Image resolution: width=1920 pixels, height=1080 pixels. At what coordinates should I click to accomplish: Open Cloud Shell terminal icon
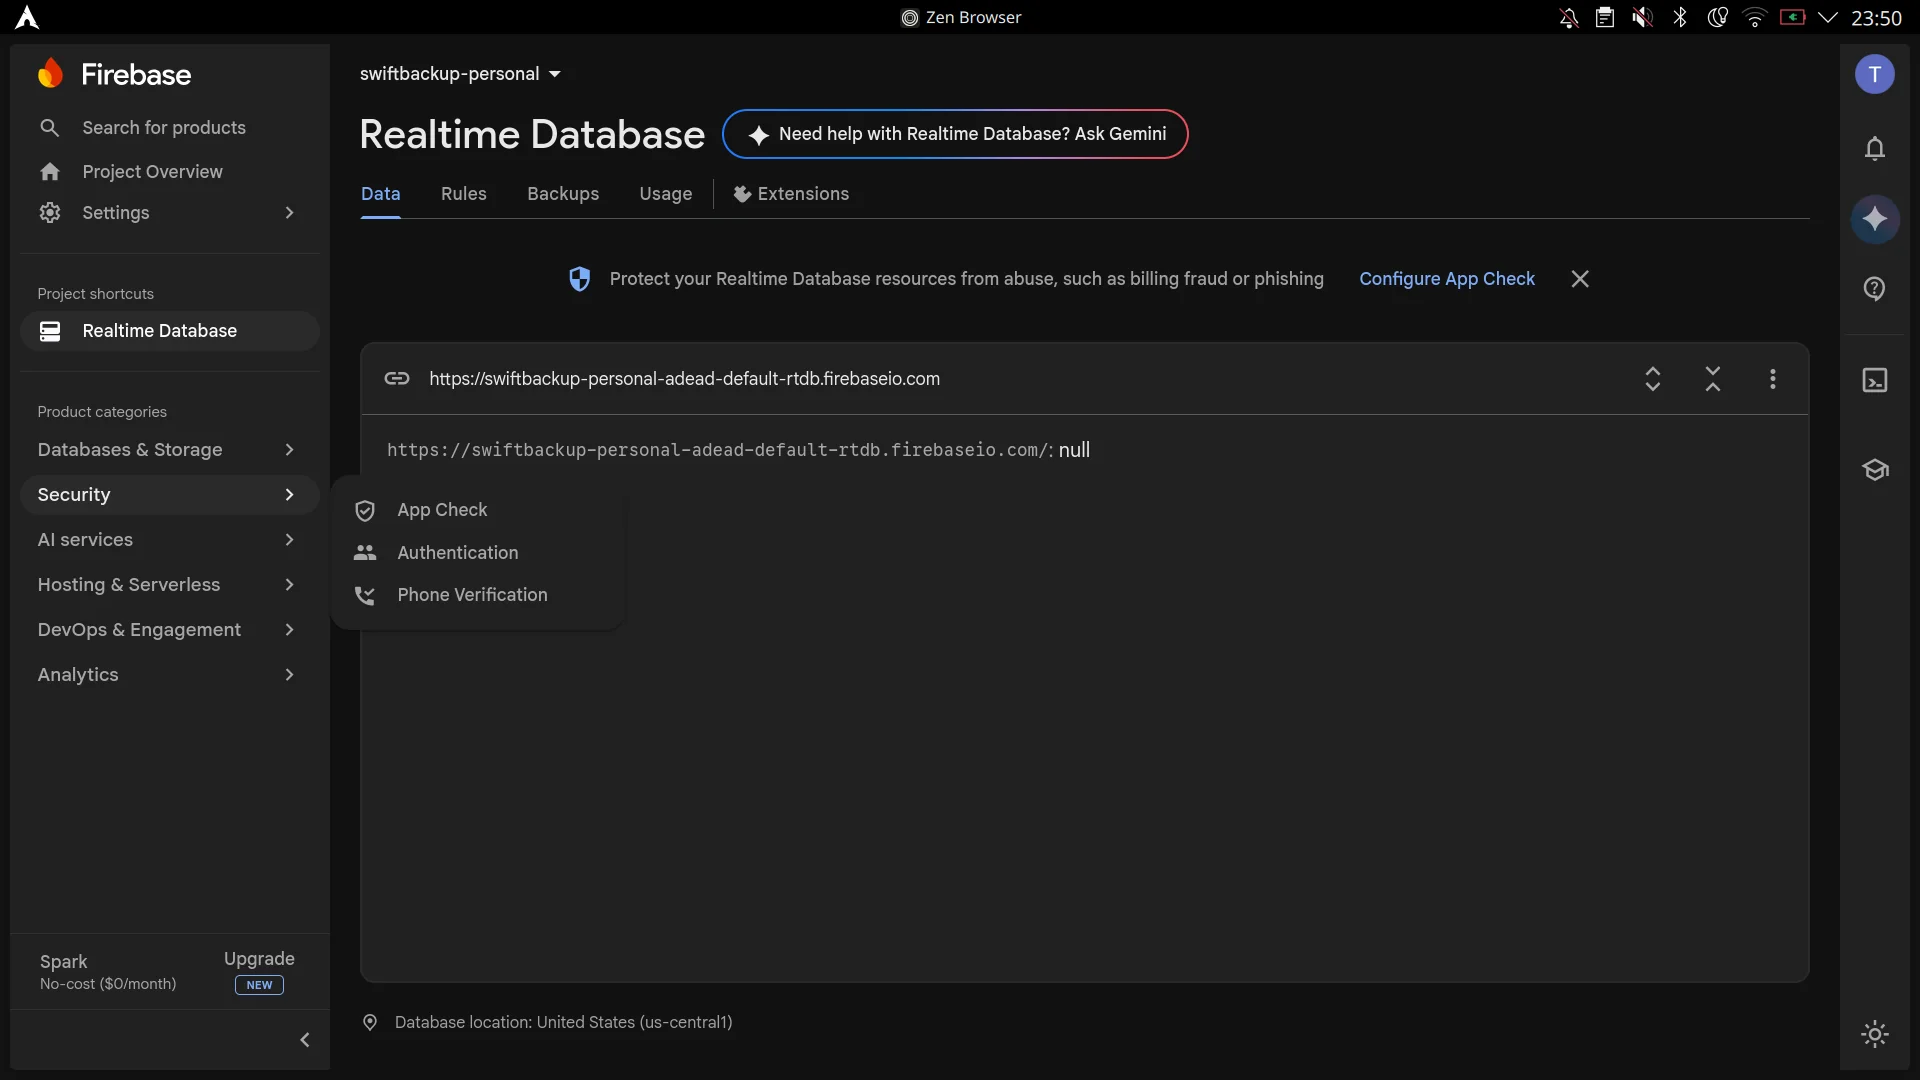click(1875, 380)
